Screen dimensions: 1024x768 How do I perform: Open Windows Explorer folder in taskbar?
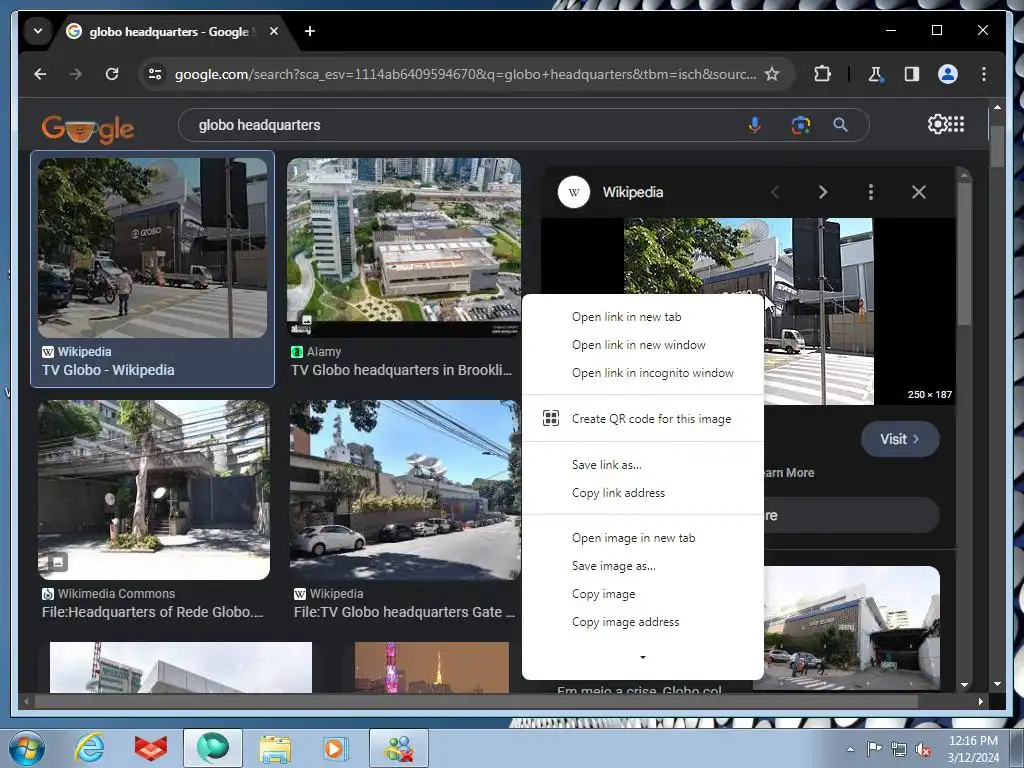[x=275, y=748]
